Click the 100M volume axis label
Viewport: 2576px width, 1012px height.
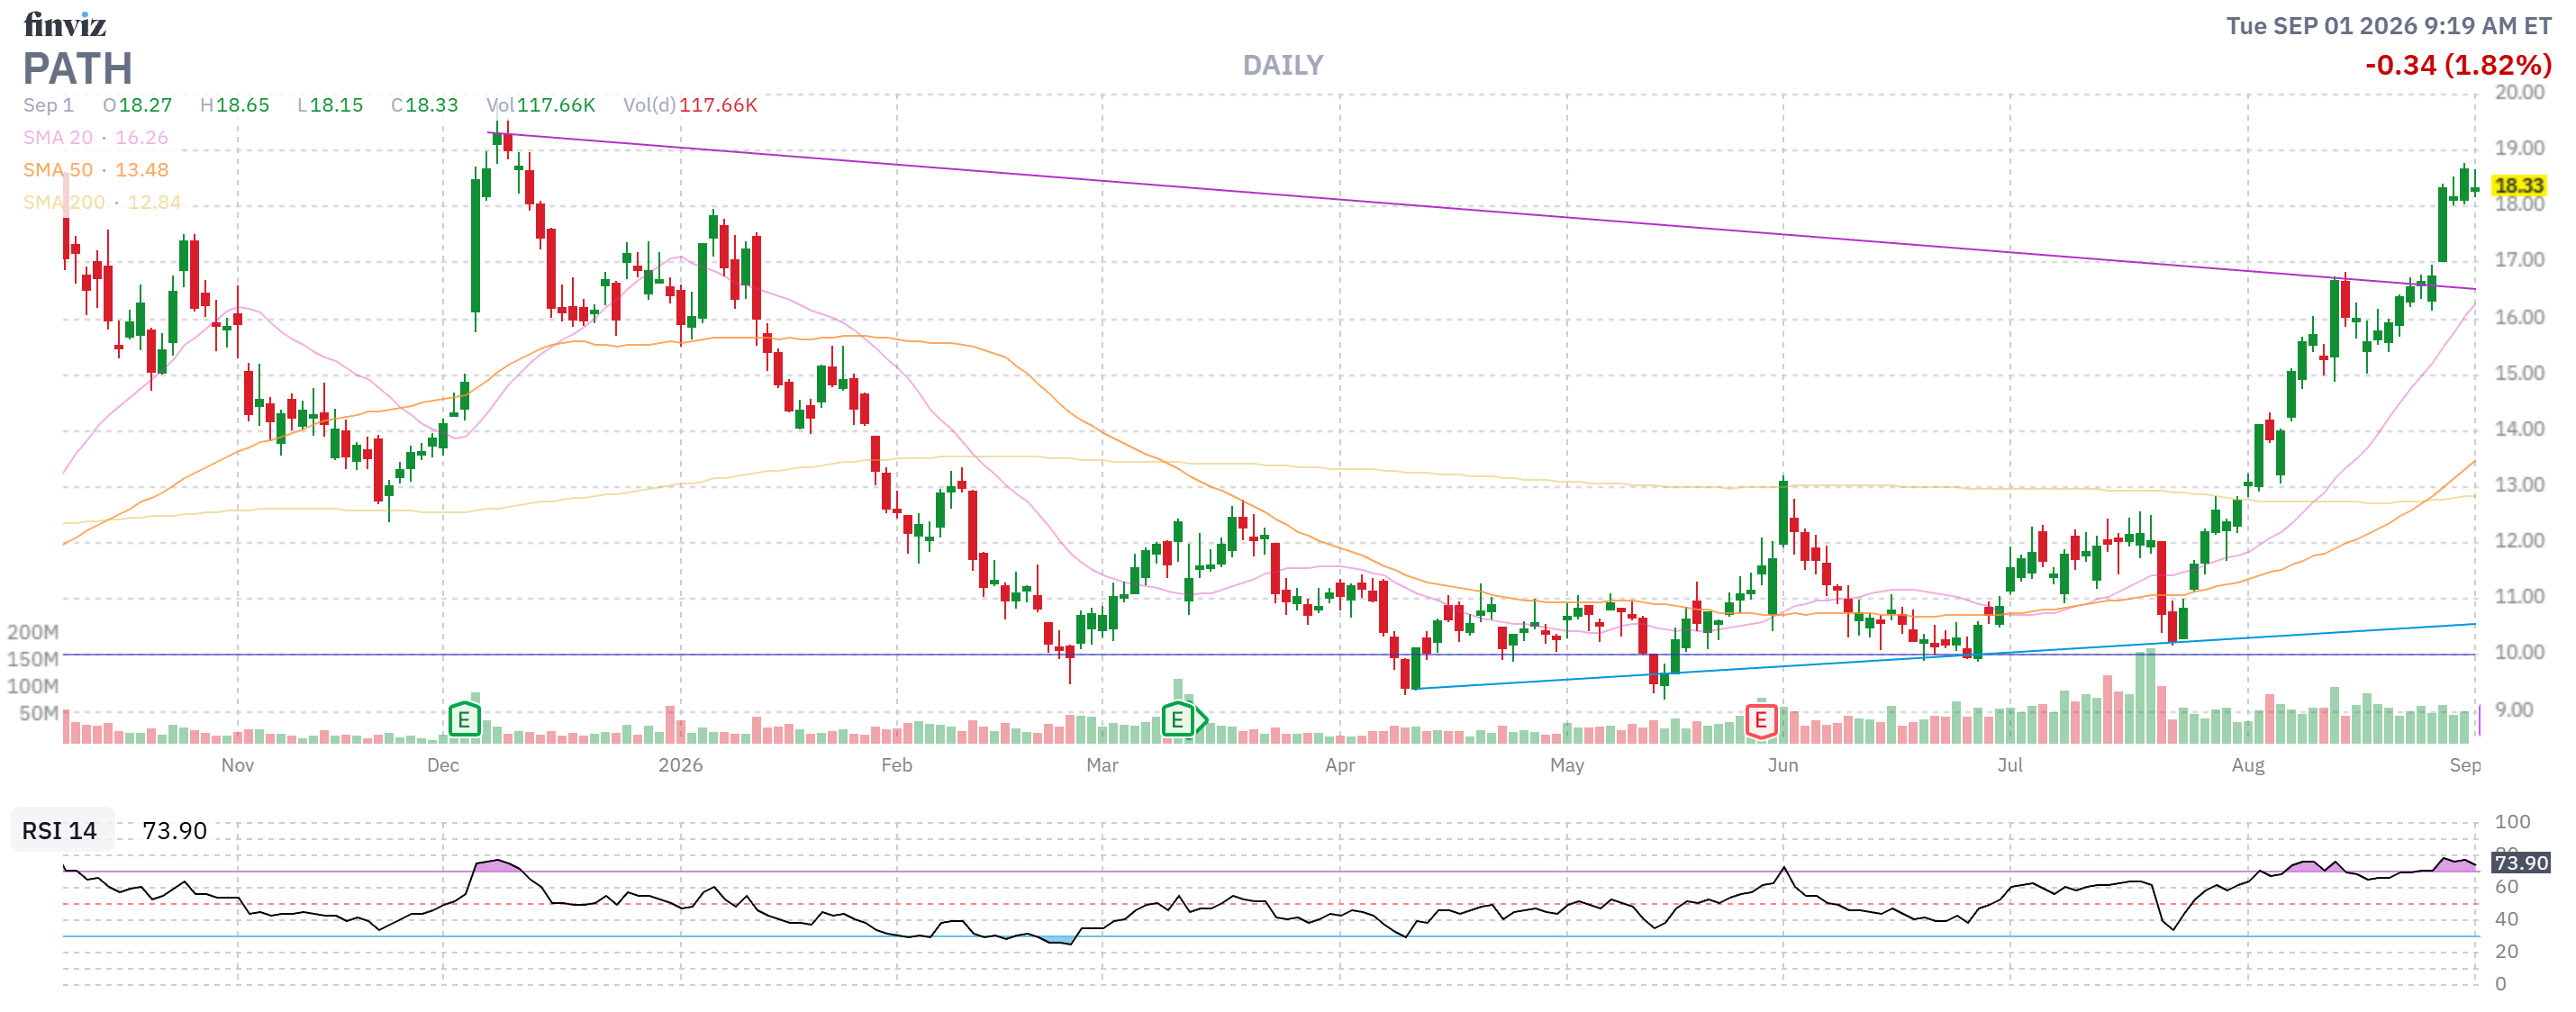pyautogui.click(x=33, y=686)
